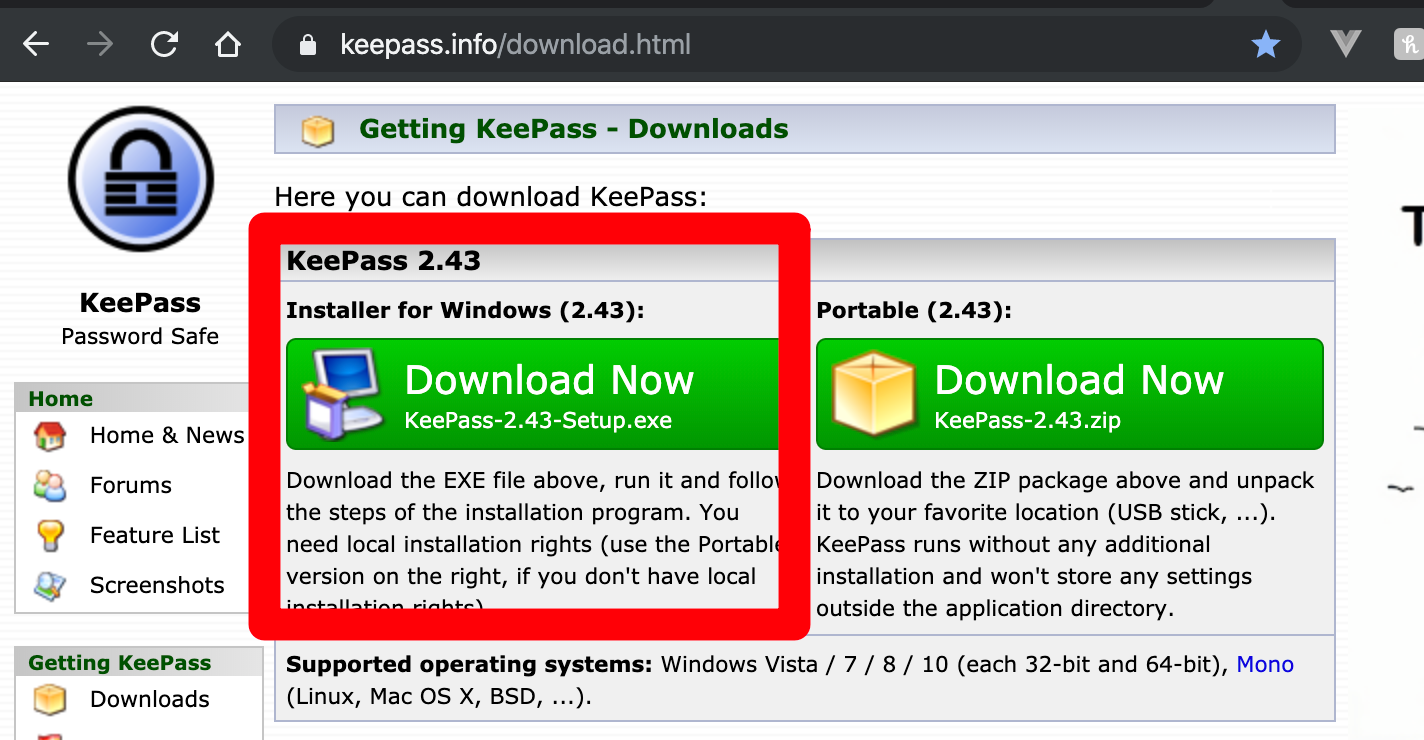Download KeePass-2.43-Setup.exe installer
The height and width of the screenshot is (740, 1424).
[x=532, y=394]
